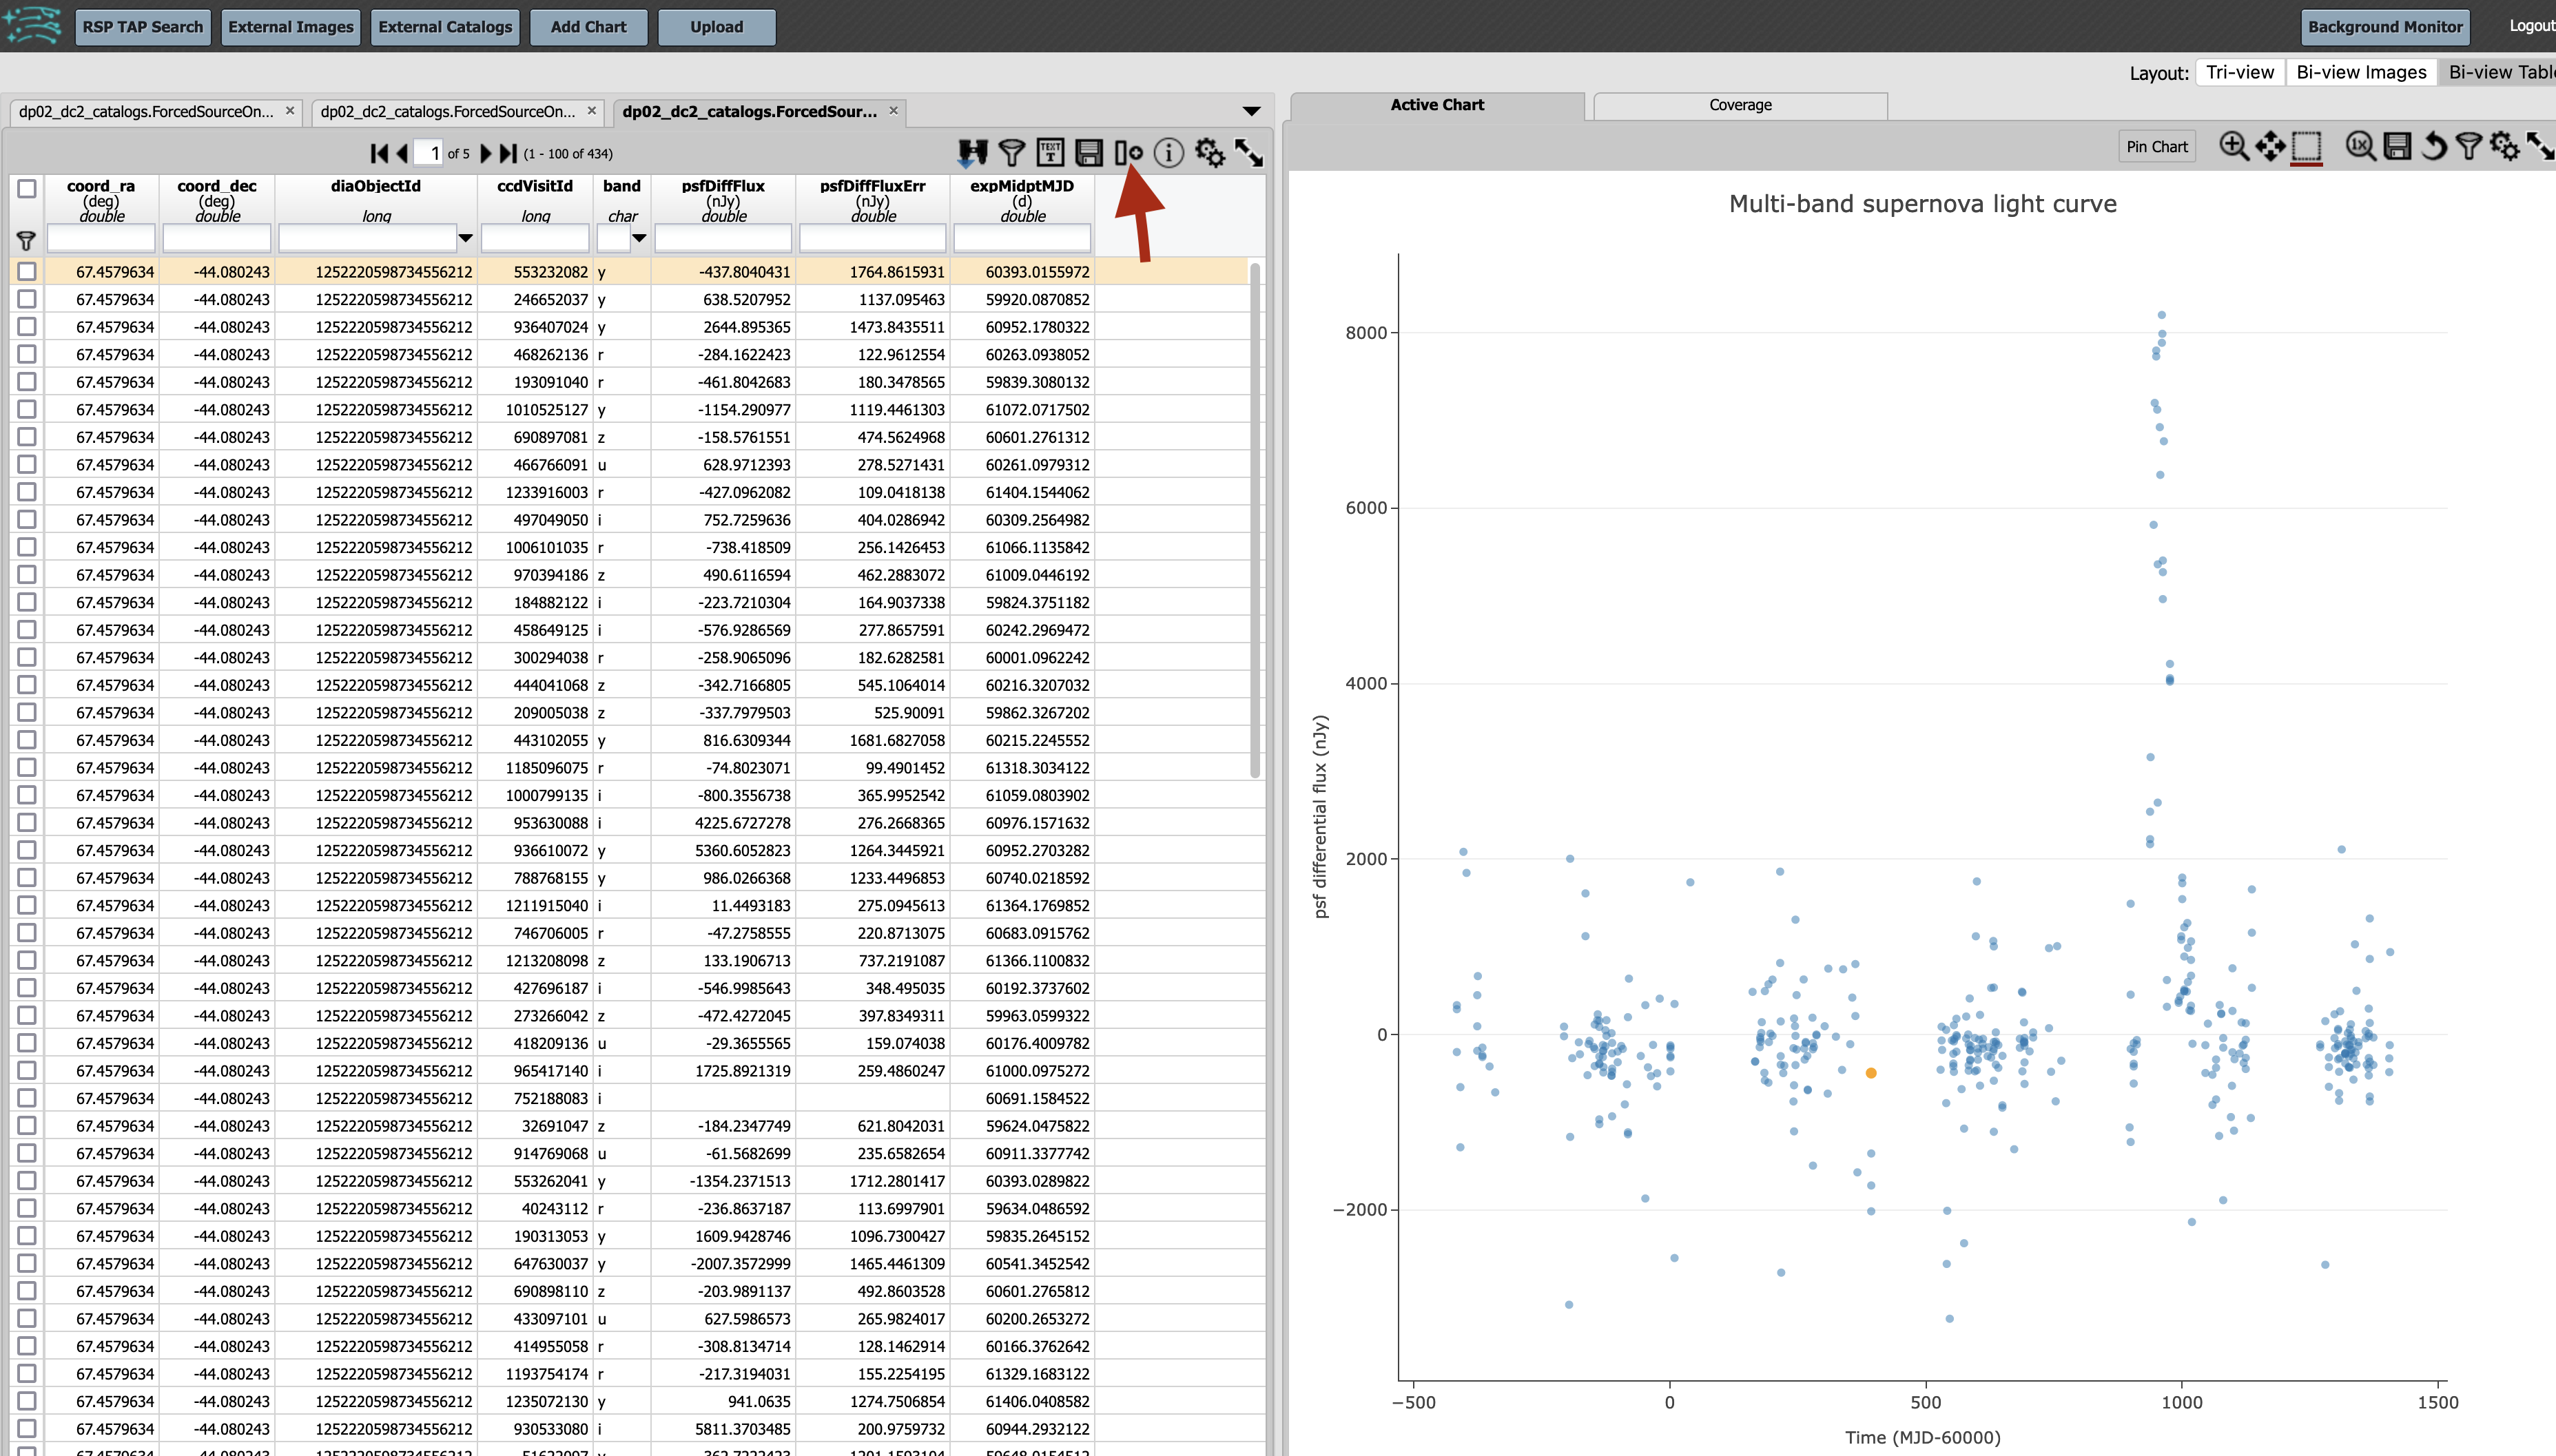Image resolution: width=2556 pixels, height=1456 pixels.
Task: Check row with ccdVisitId 553232082
Action: click(x=27, y=271)
